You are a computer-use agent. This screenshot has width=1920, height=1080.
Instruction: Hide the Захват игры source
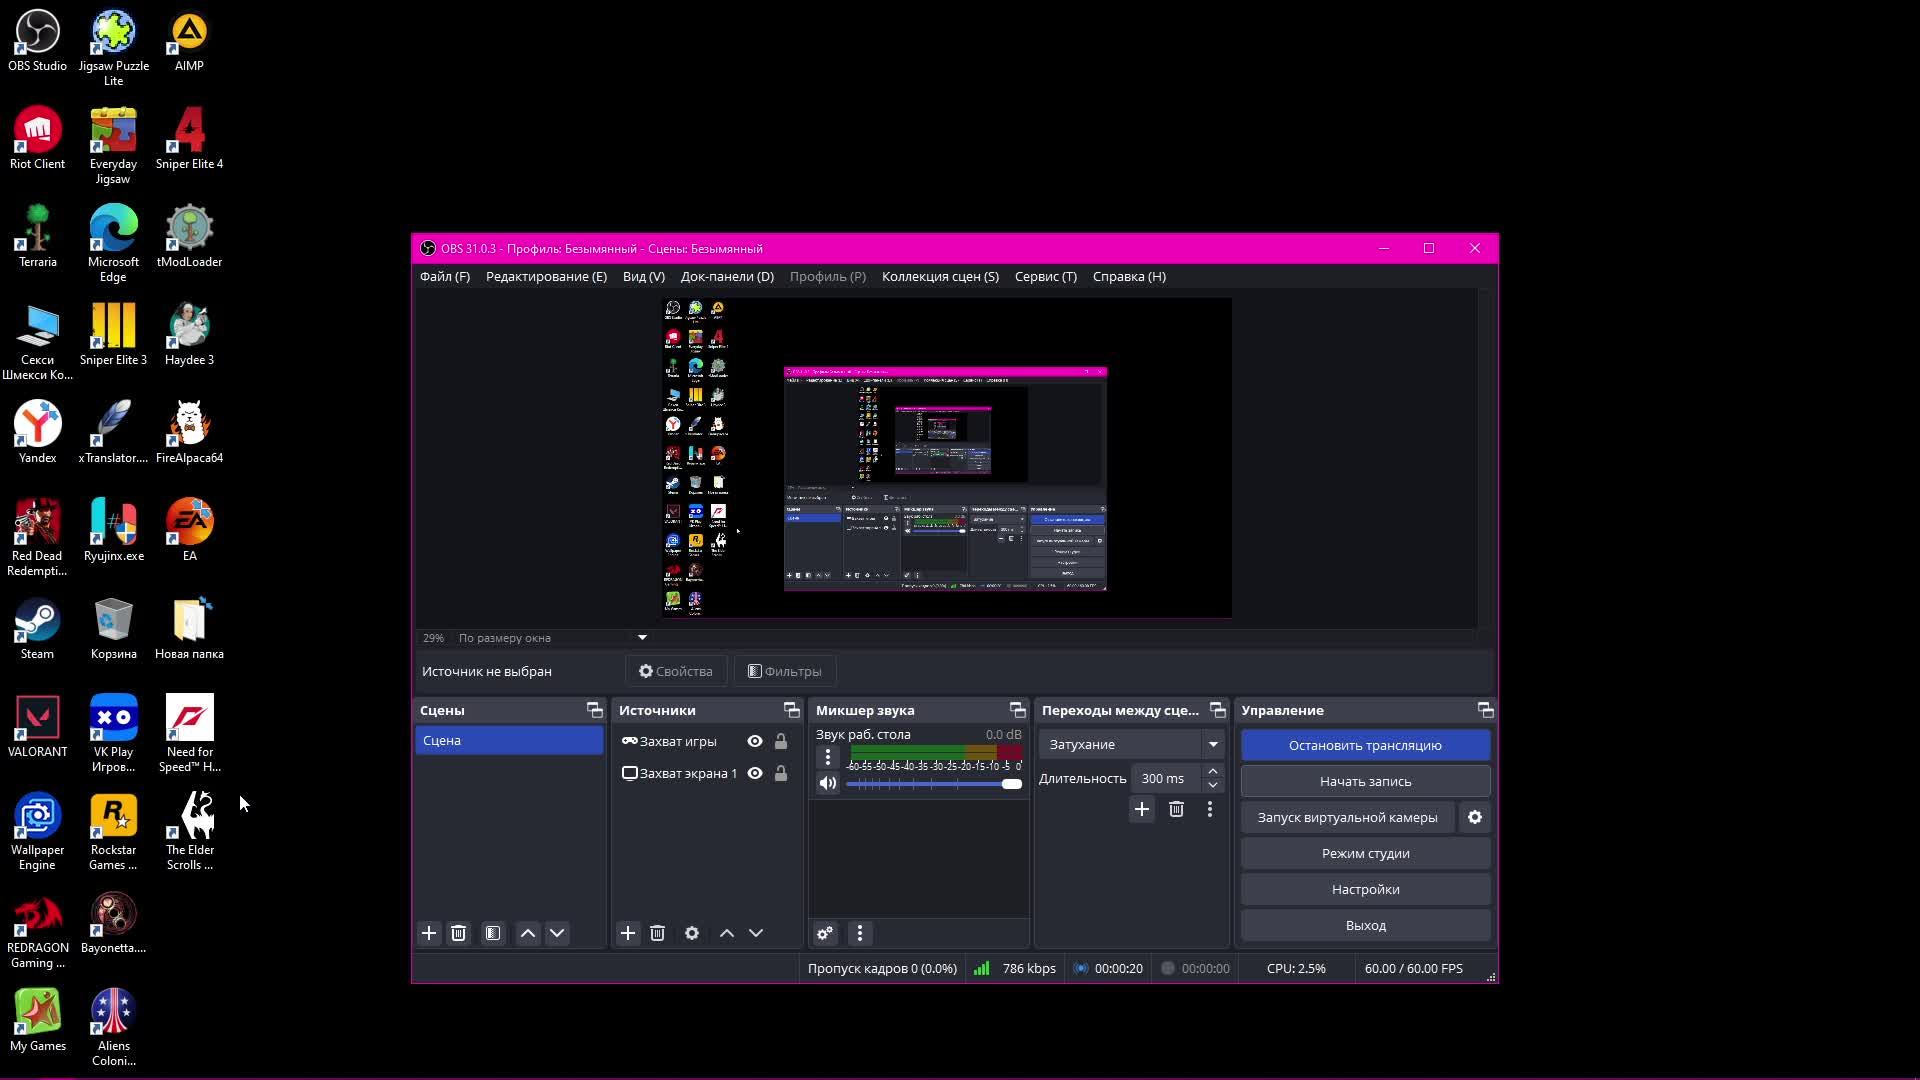(x=755, y=741)
